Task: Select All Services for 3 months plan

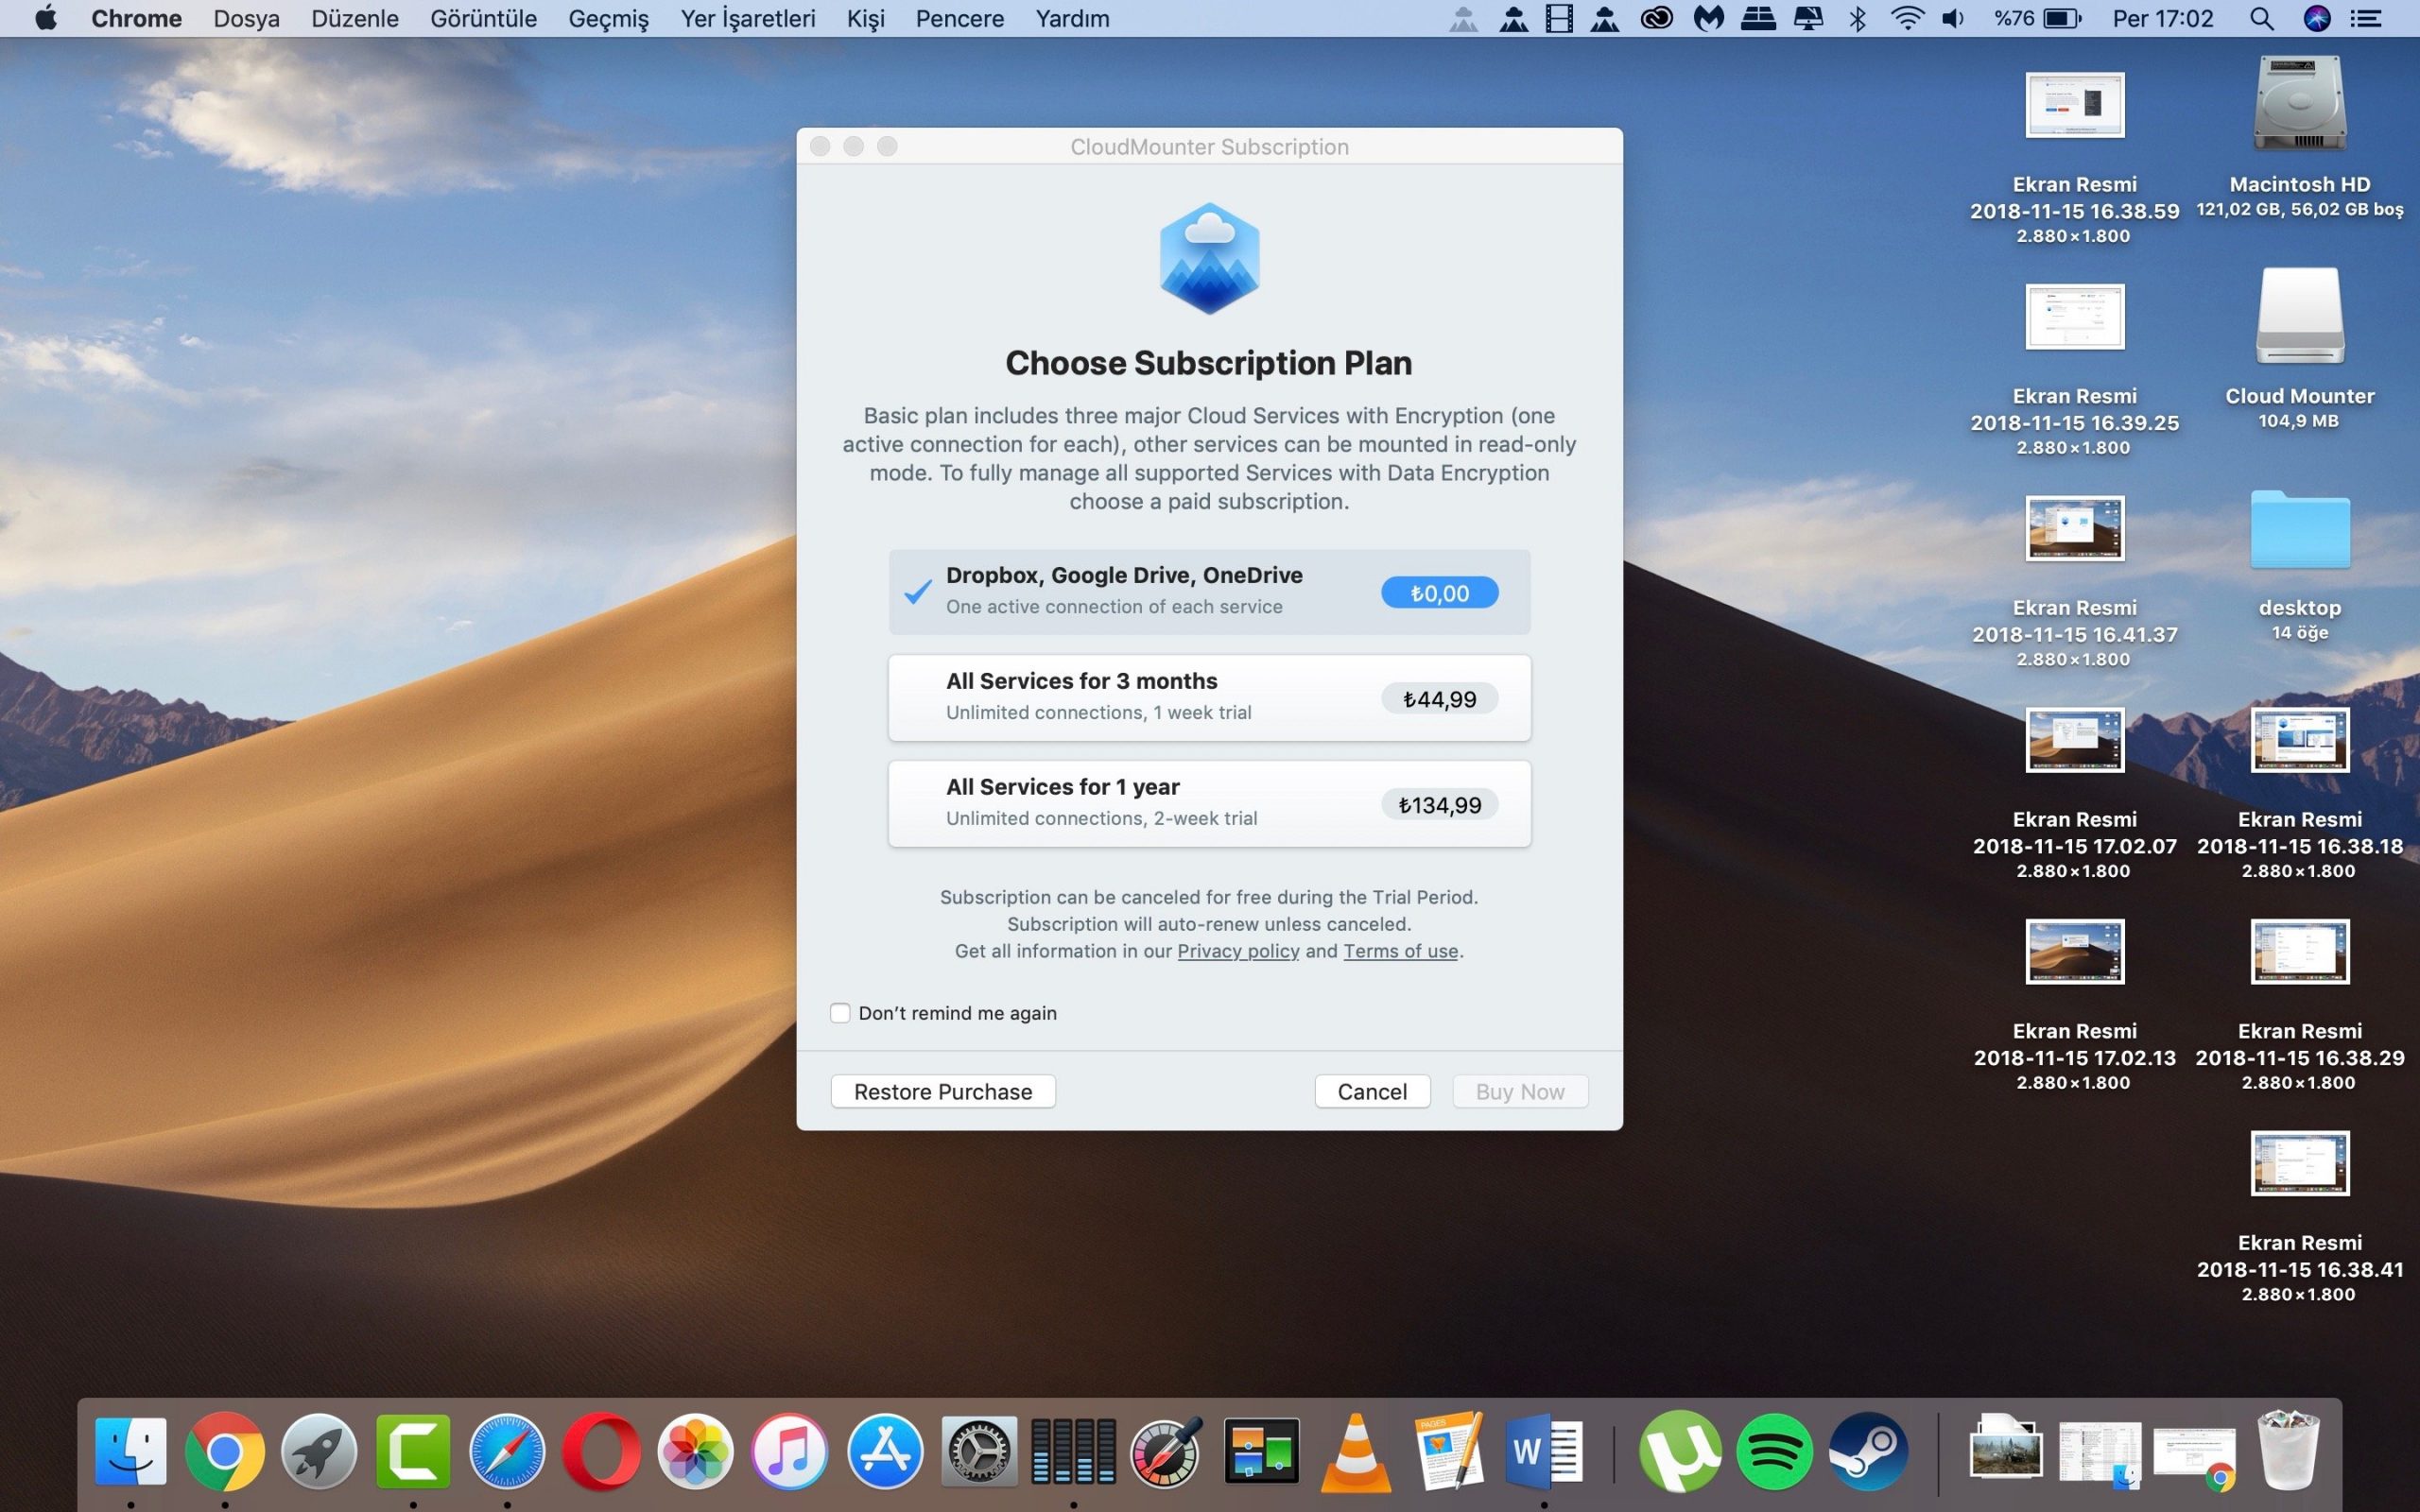Action: 1208,697
